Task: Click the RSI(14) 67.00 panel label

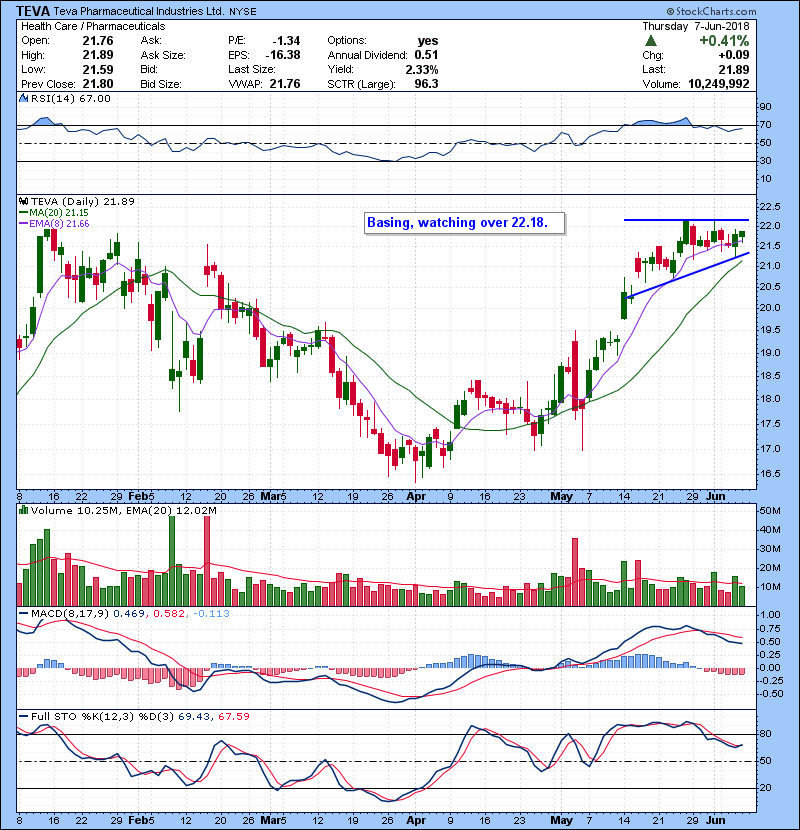Action: [70, 98]
